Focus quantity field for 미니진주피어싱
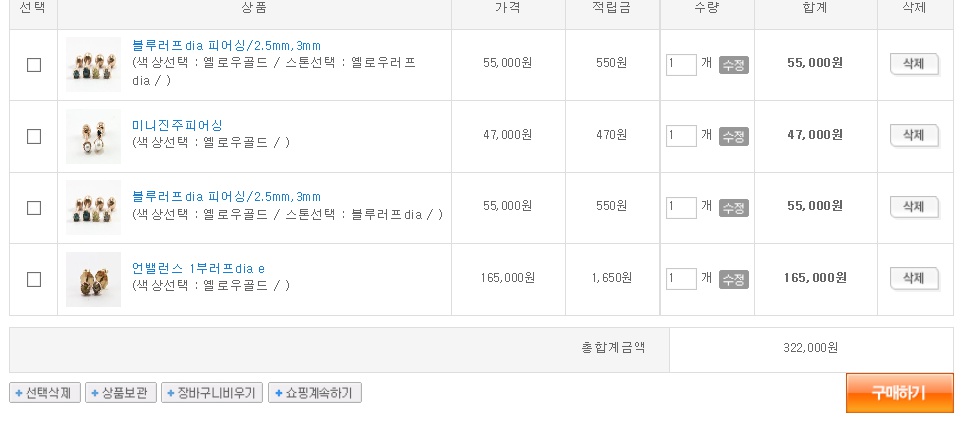980x436 pixels. pos(681,136)
